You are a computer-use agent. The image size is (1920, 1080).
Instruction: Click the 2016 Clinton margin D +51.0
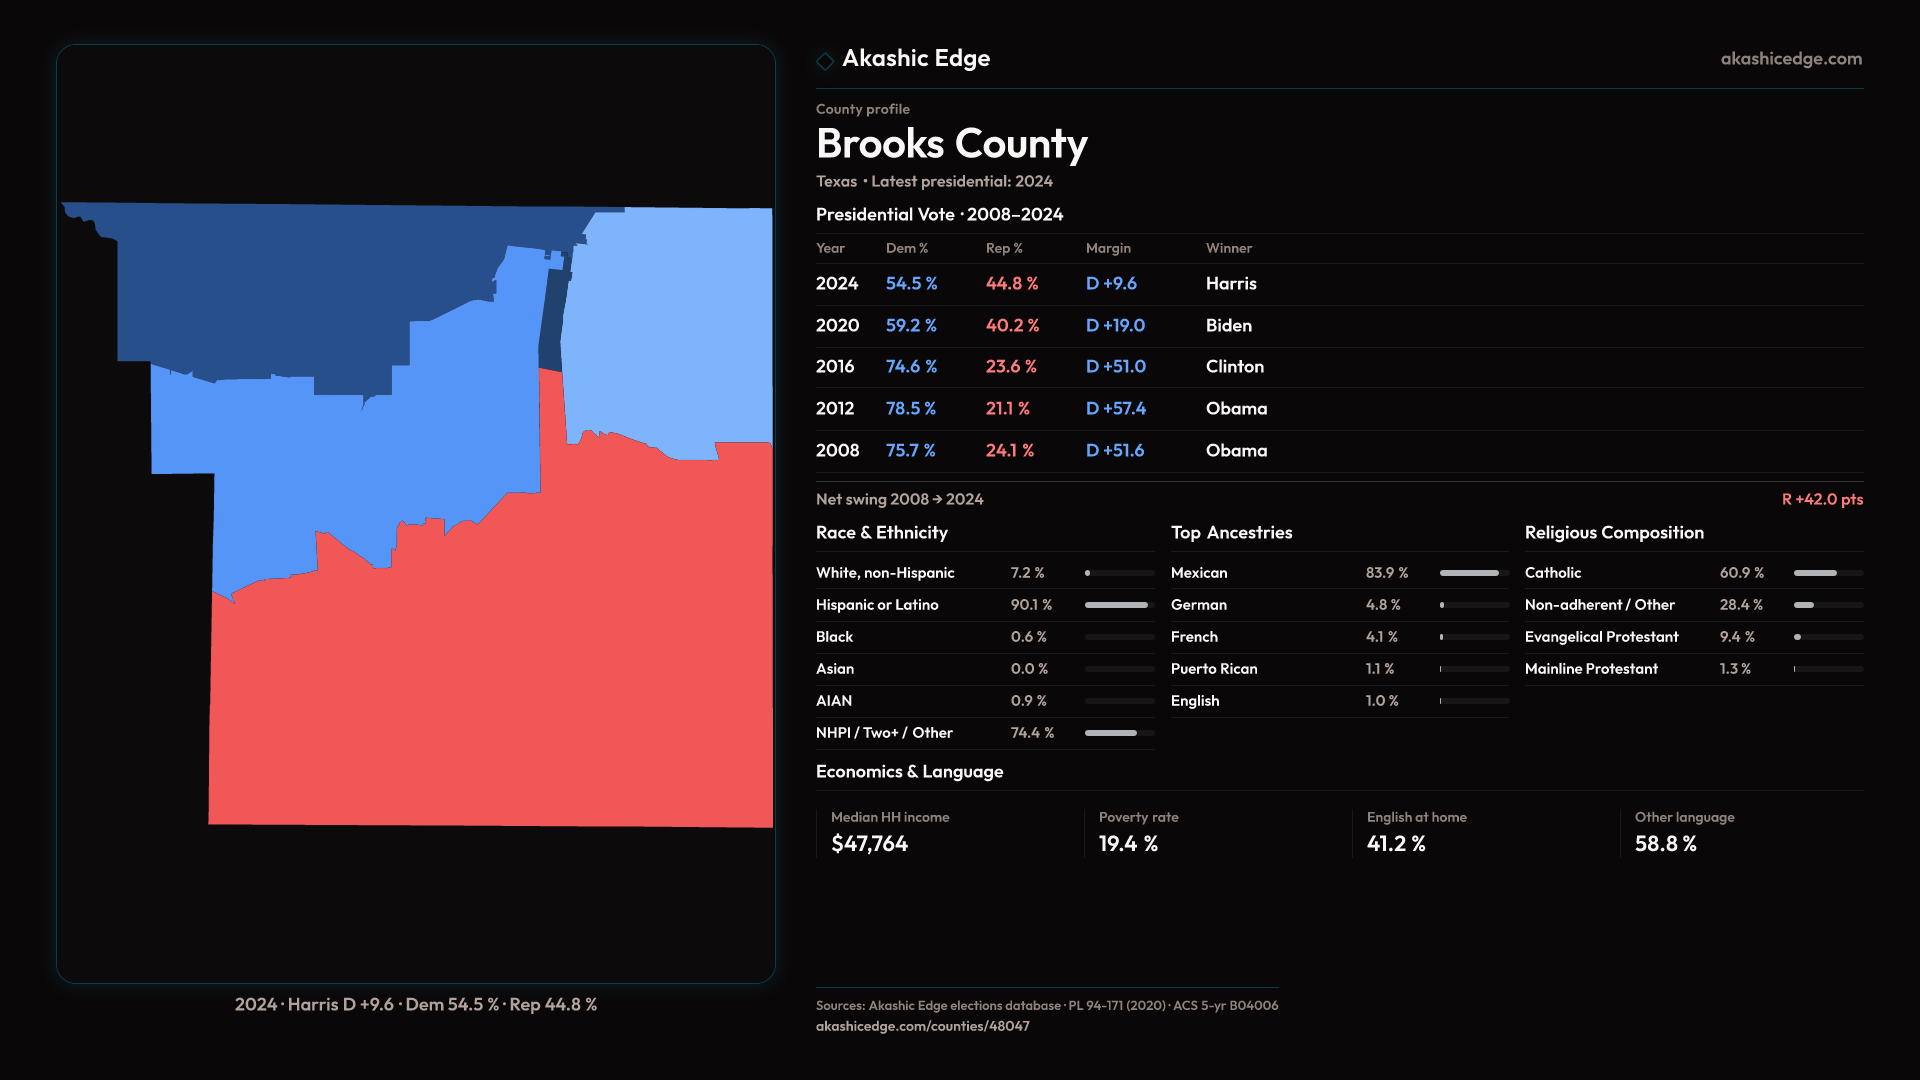click(1115, 367)
